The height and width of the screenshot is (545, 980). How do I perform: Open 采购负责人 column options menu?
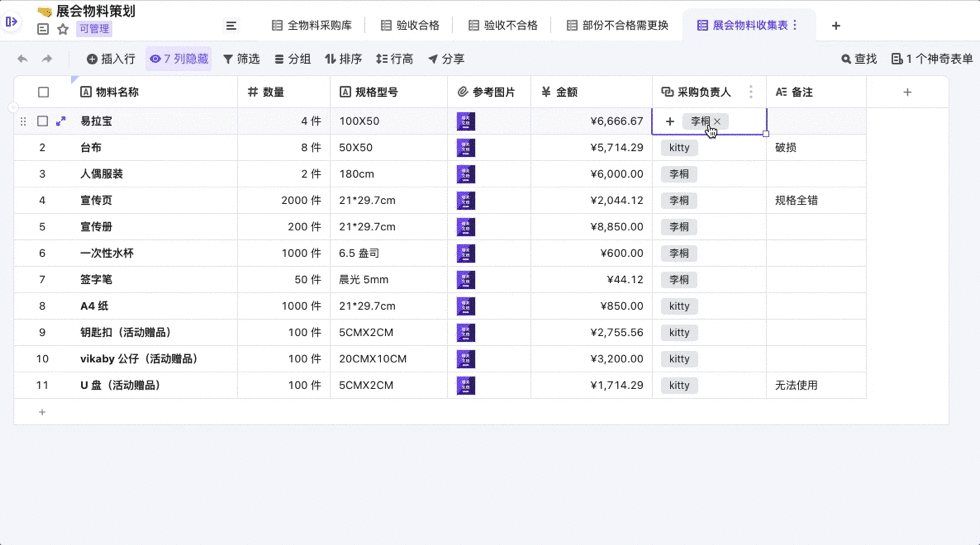click(x=751, y=92)
